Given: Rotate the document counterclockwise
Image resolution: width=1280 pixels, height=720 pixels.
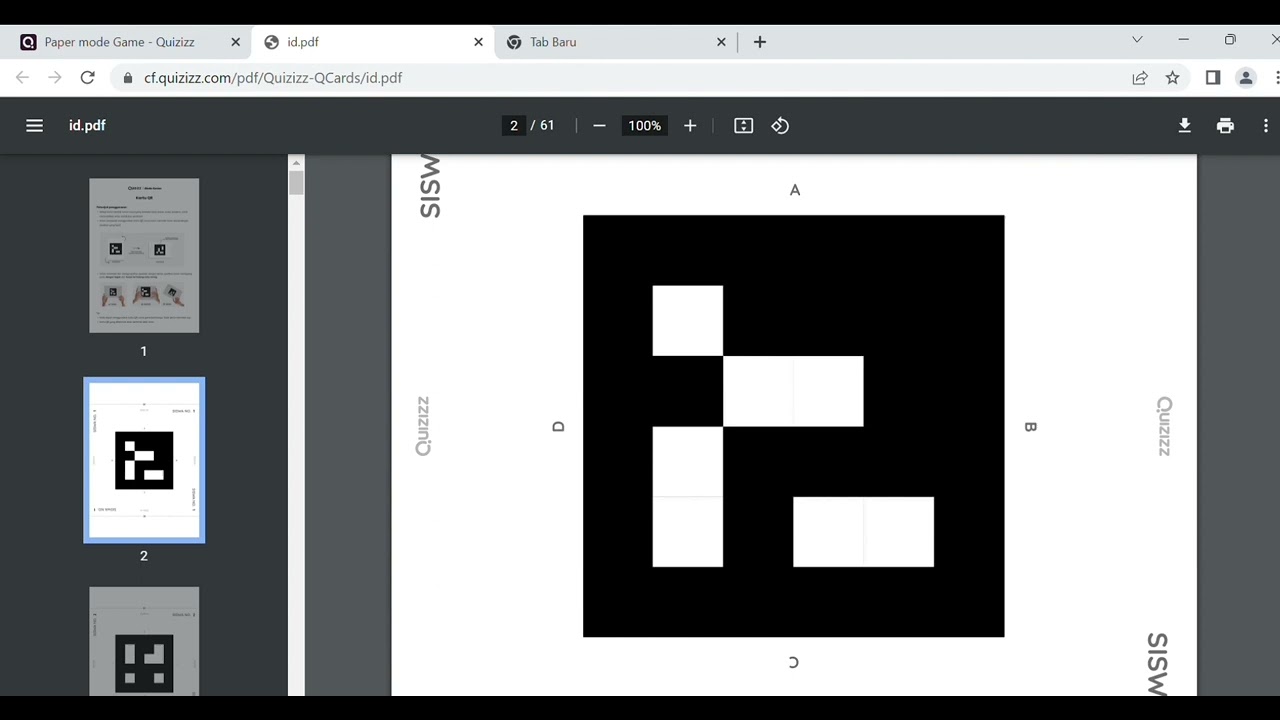Looking at the screenshot, I should click(780, 125).
